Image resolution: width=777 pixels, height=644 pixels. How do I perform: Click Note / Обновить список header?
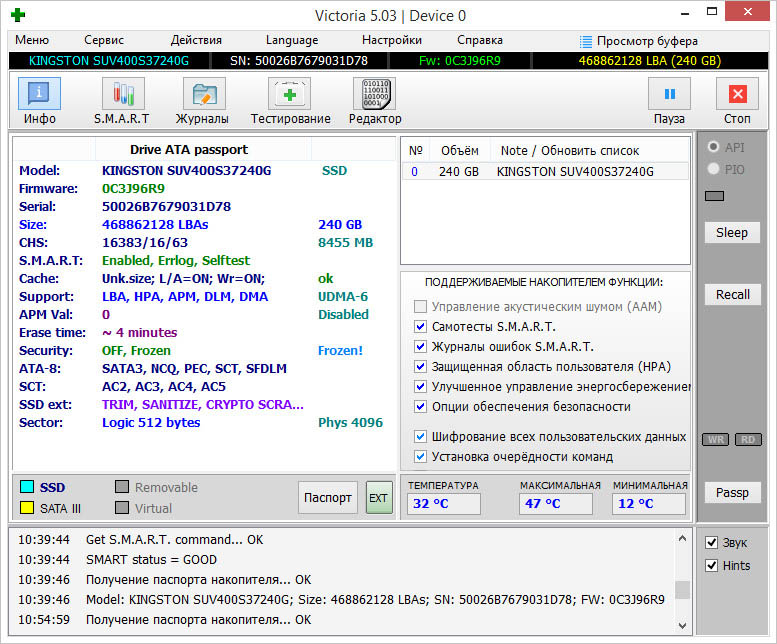pos(570,151)
